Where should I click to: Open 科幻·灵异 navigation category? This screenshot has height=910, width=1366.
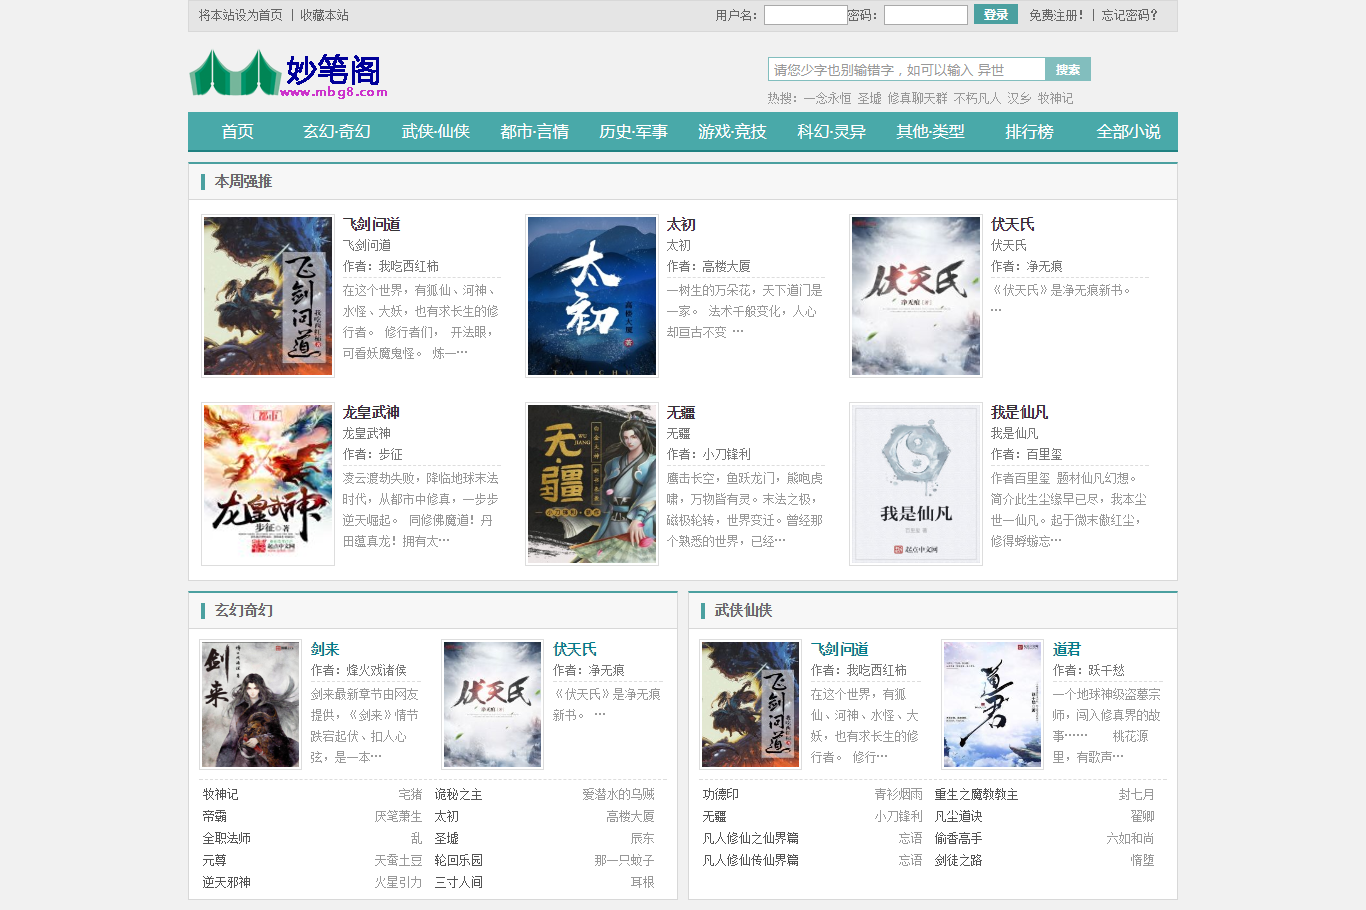tap(832, 132)
